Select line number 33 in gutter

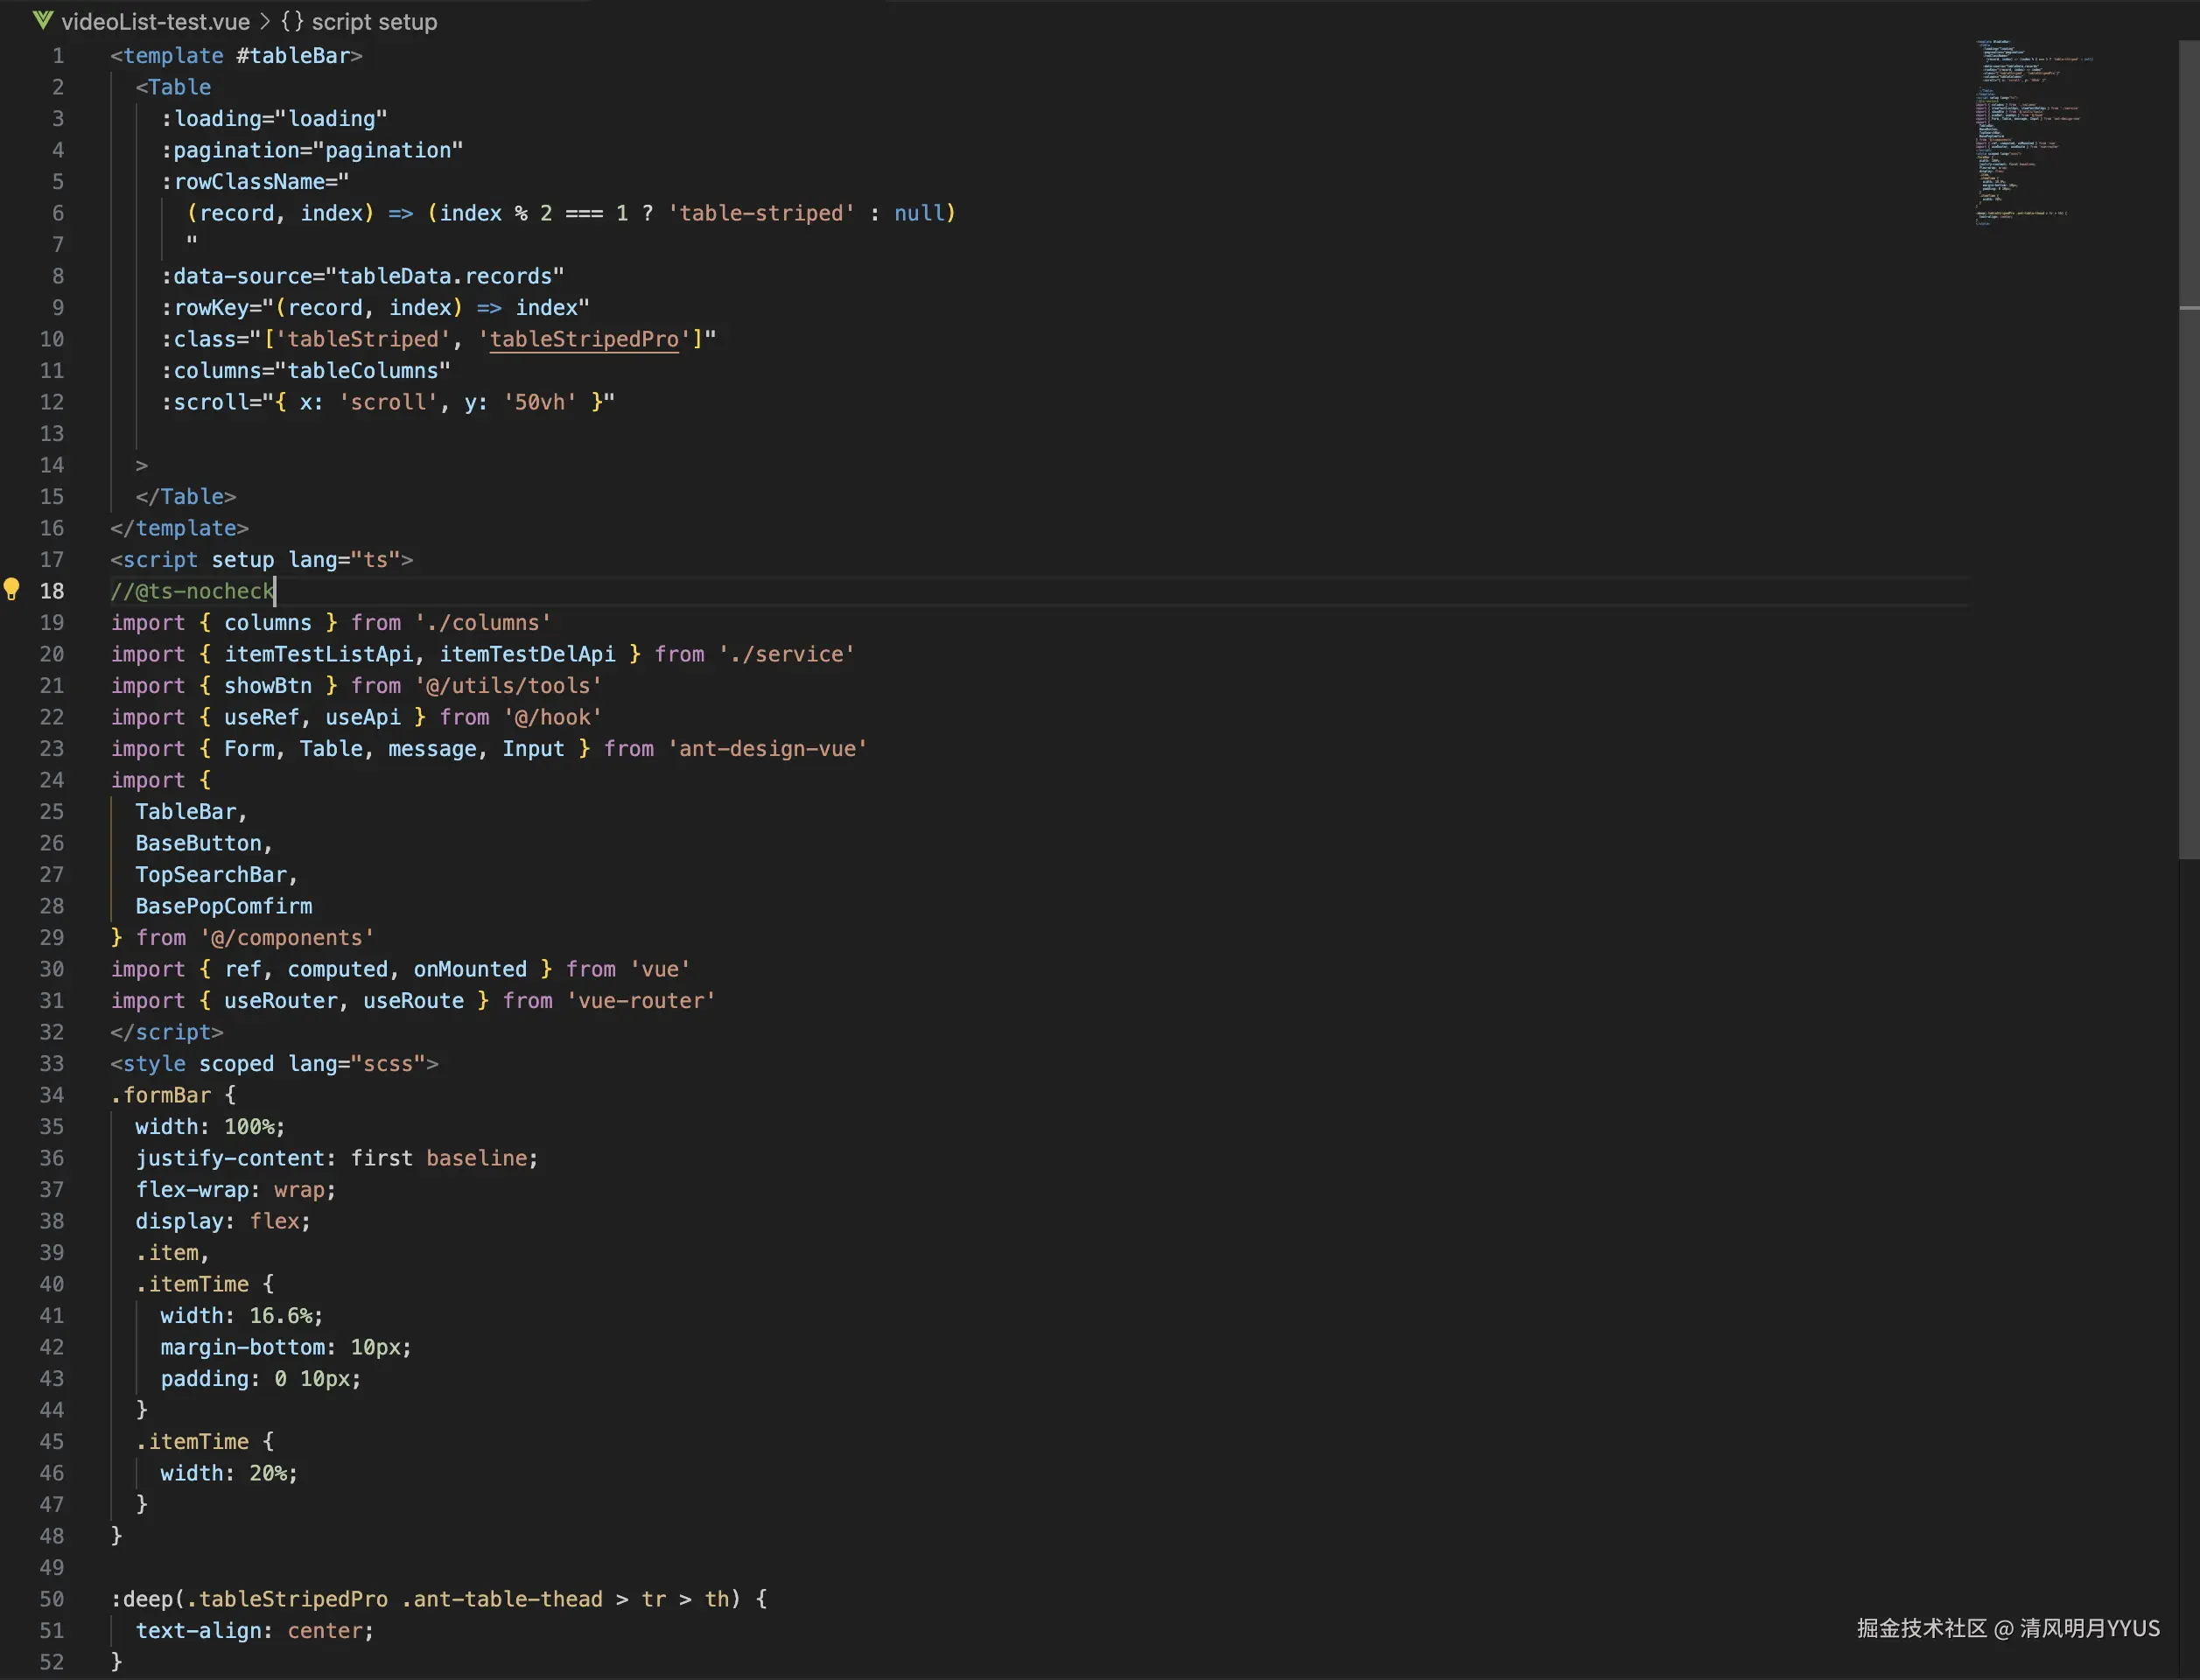[x=52, y=1063]
